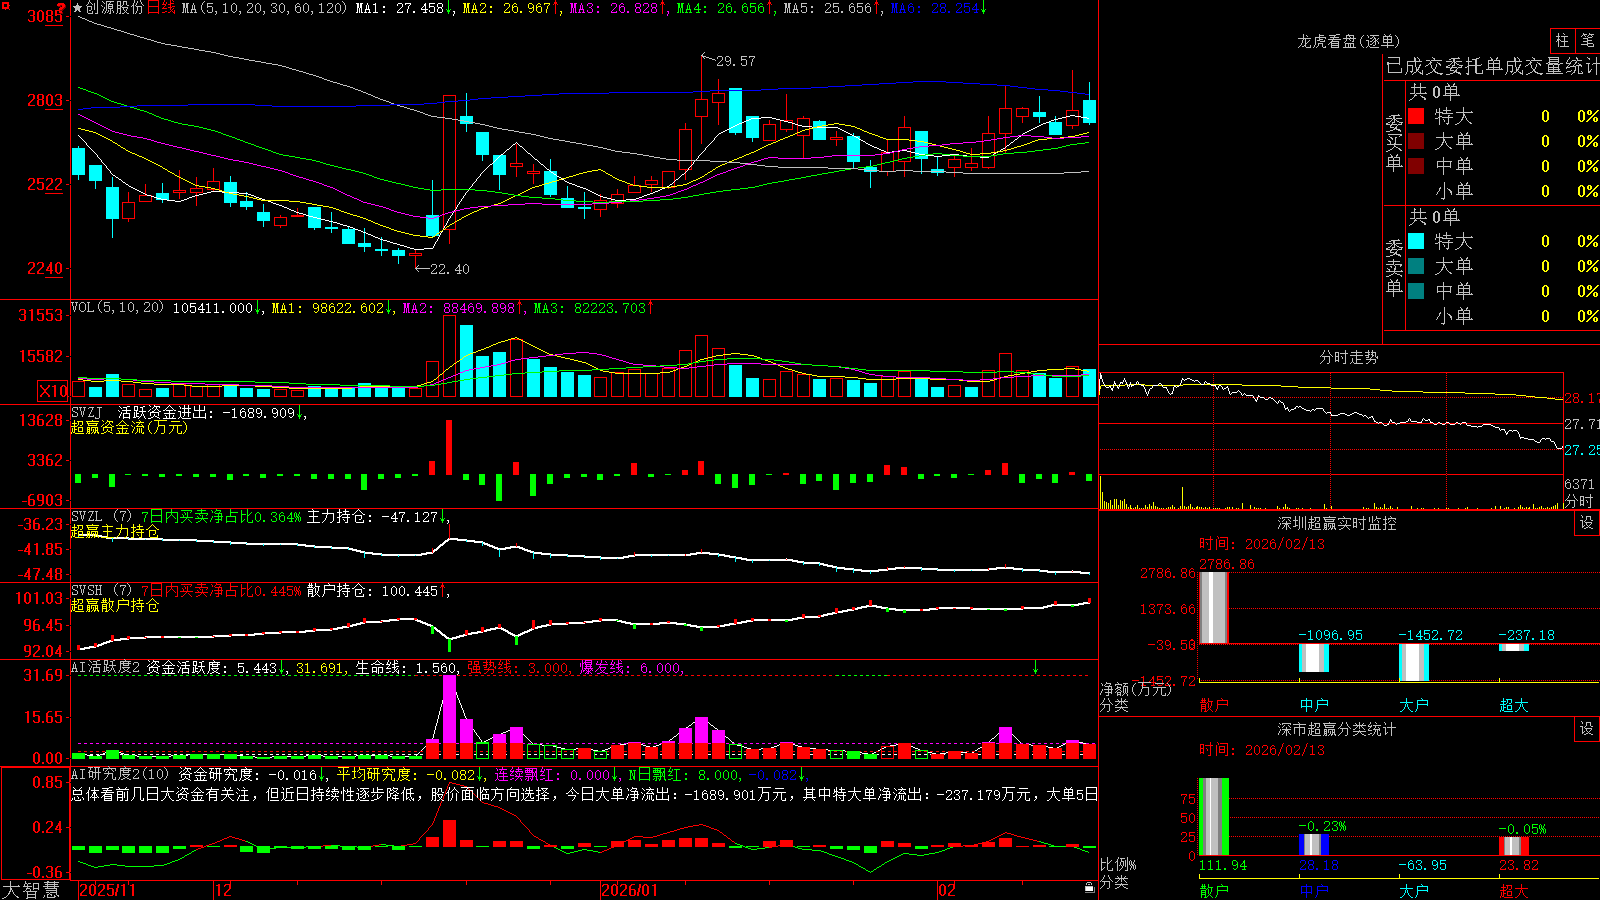The height and width of the screenshot is (900, 1600).
Task: Click the SVZL (7) indicator label
Action: [102, 516]
